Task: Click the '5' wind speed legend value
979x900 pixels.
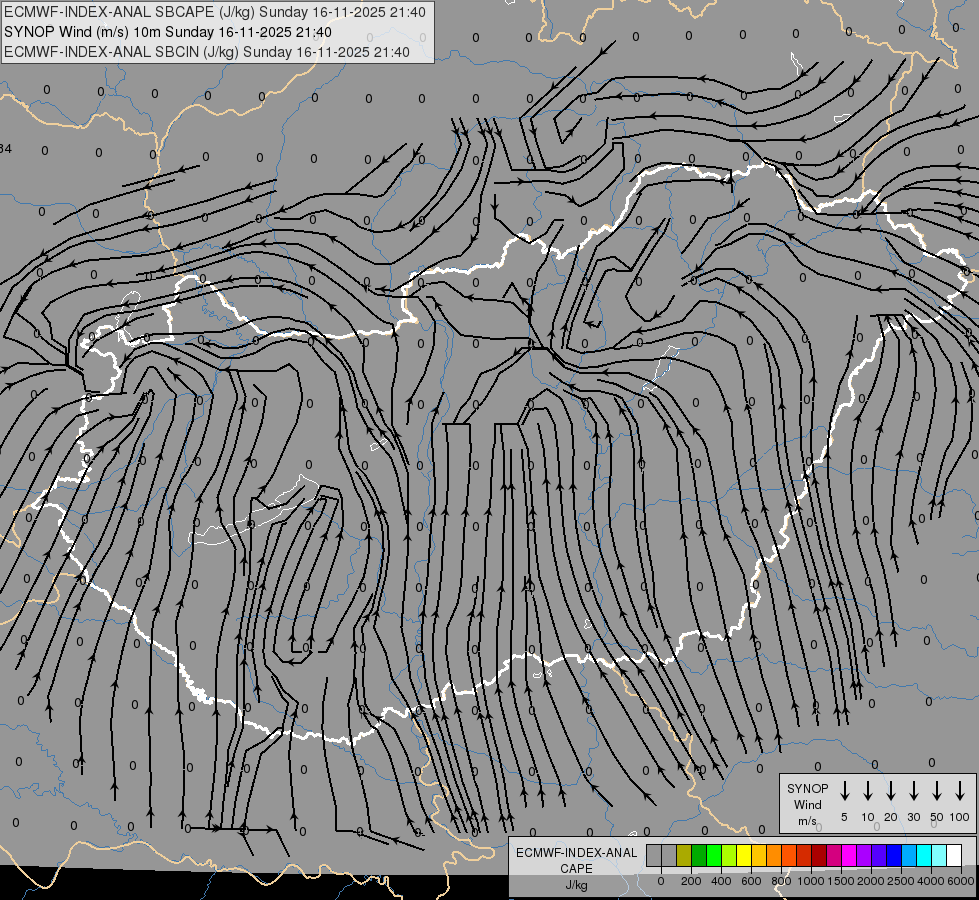Action: 844,817
